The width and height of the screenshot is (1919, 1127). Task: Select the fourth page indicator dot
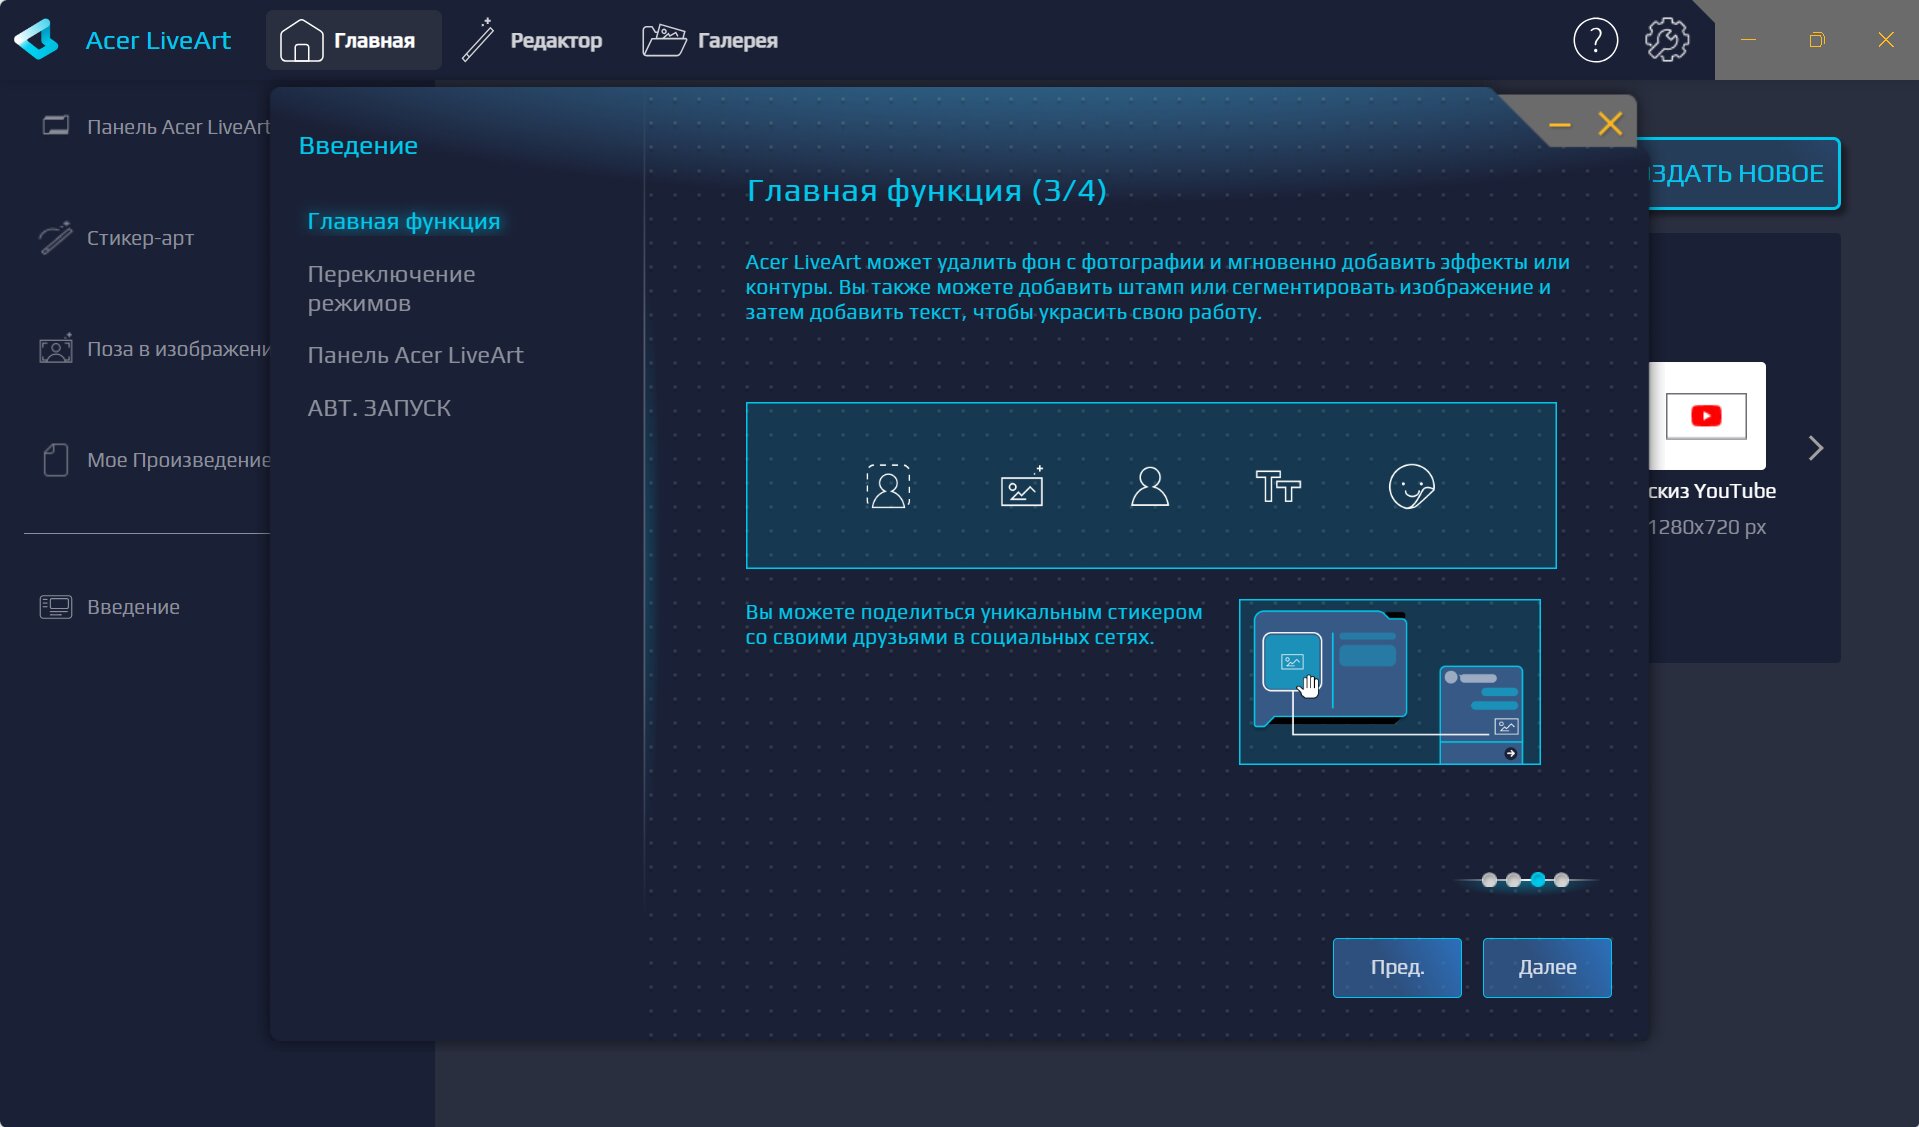pos(1562,880)
